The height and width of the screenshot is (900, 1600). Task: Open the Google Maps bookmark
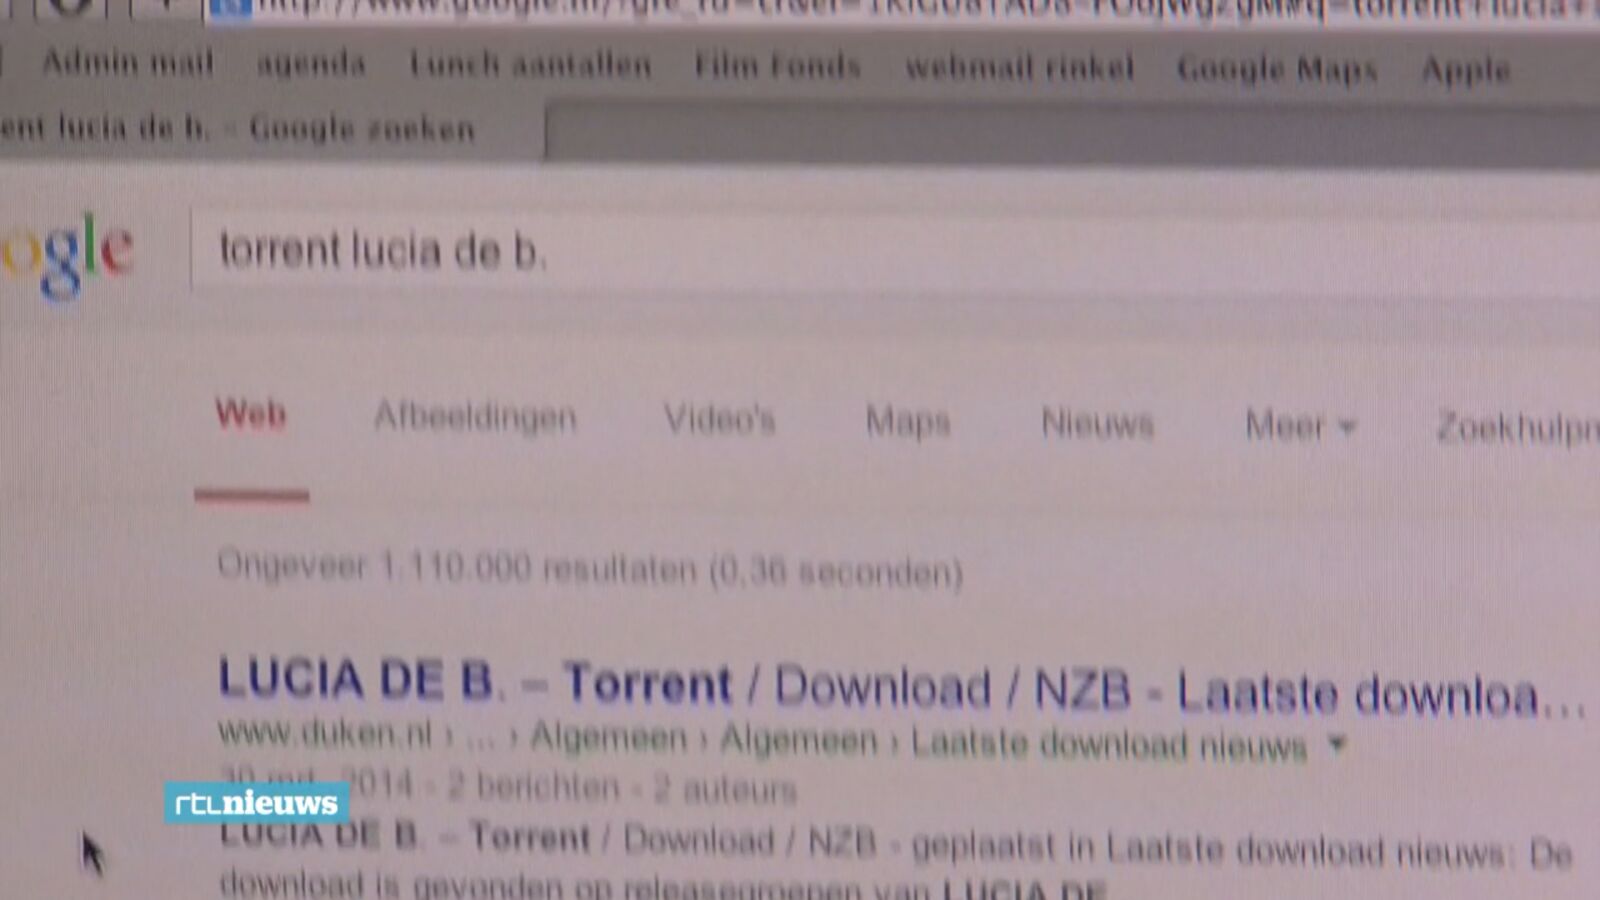click(1277, 69)
